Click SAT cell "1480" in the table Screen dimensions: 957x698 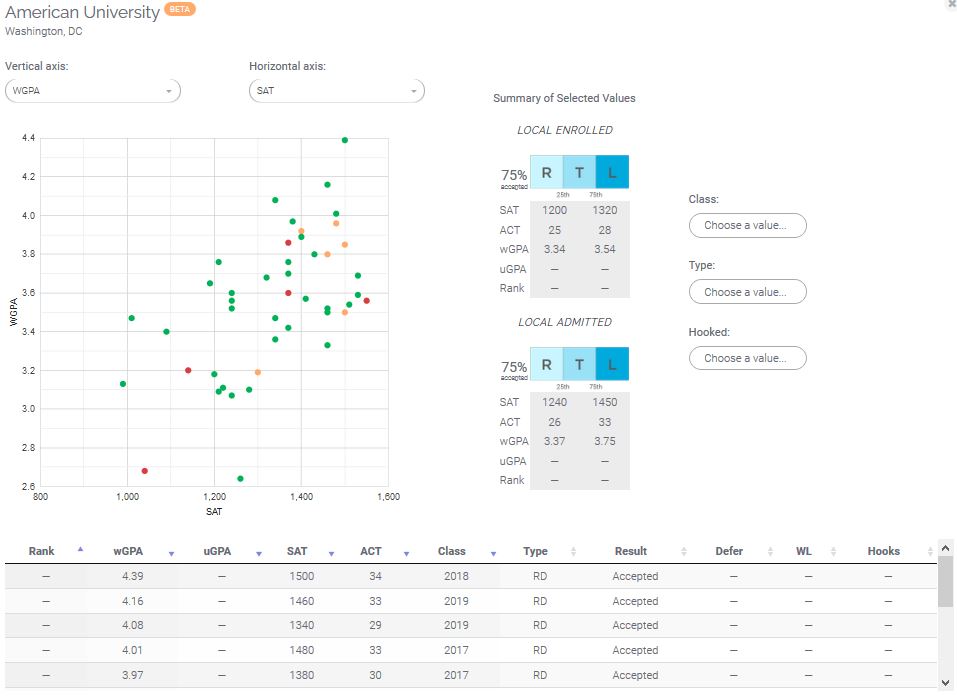pyautogui.click(x=302, y=650)
